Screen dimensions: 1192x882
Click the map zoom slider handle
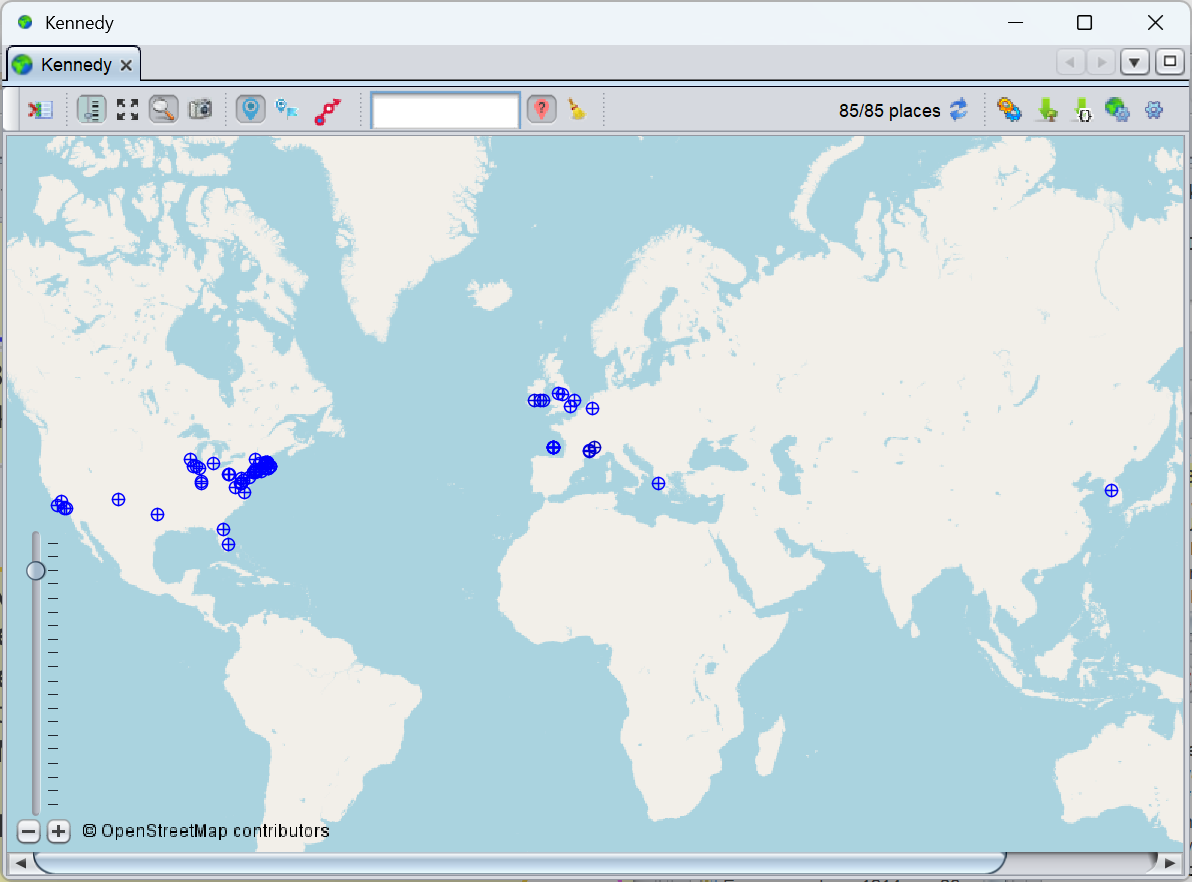(x=36, y=570)
